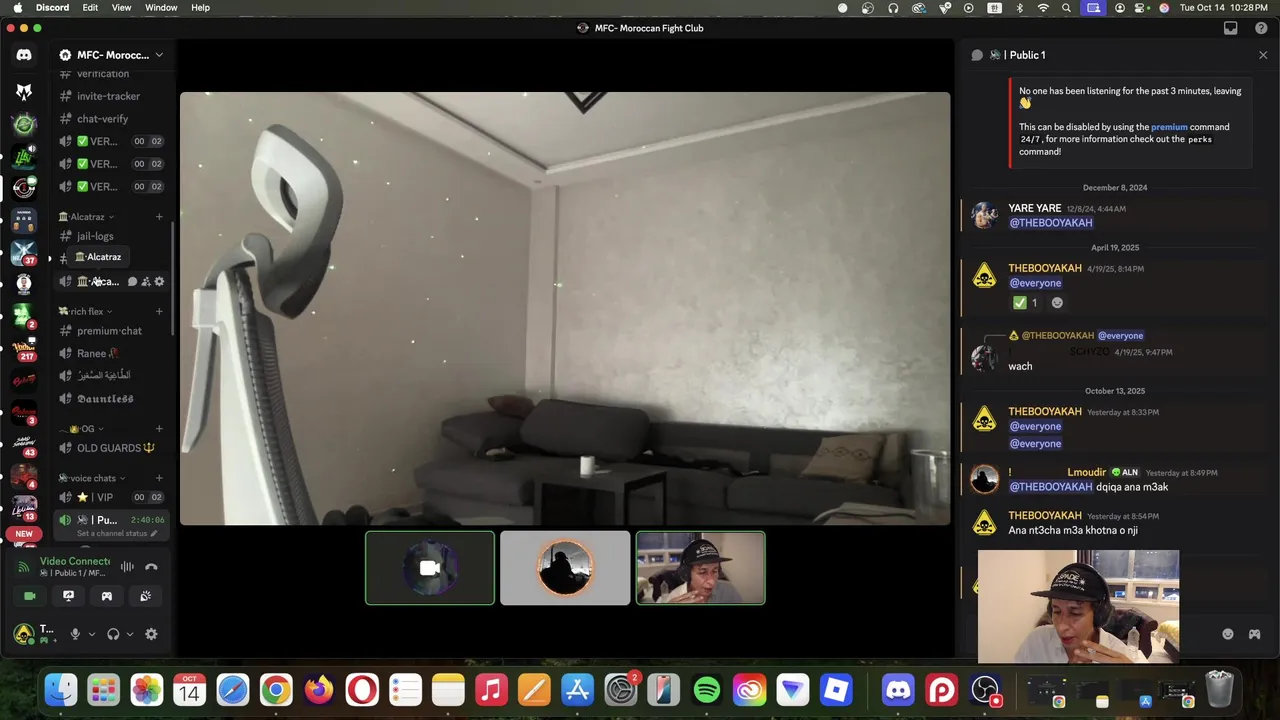Set a channel status link
Image resolution: width=1280 pixels, height=720 pixels.
tap(117, 533)
